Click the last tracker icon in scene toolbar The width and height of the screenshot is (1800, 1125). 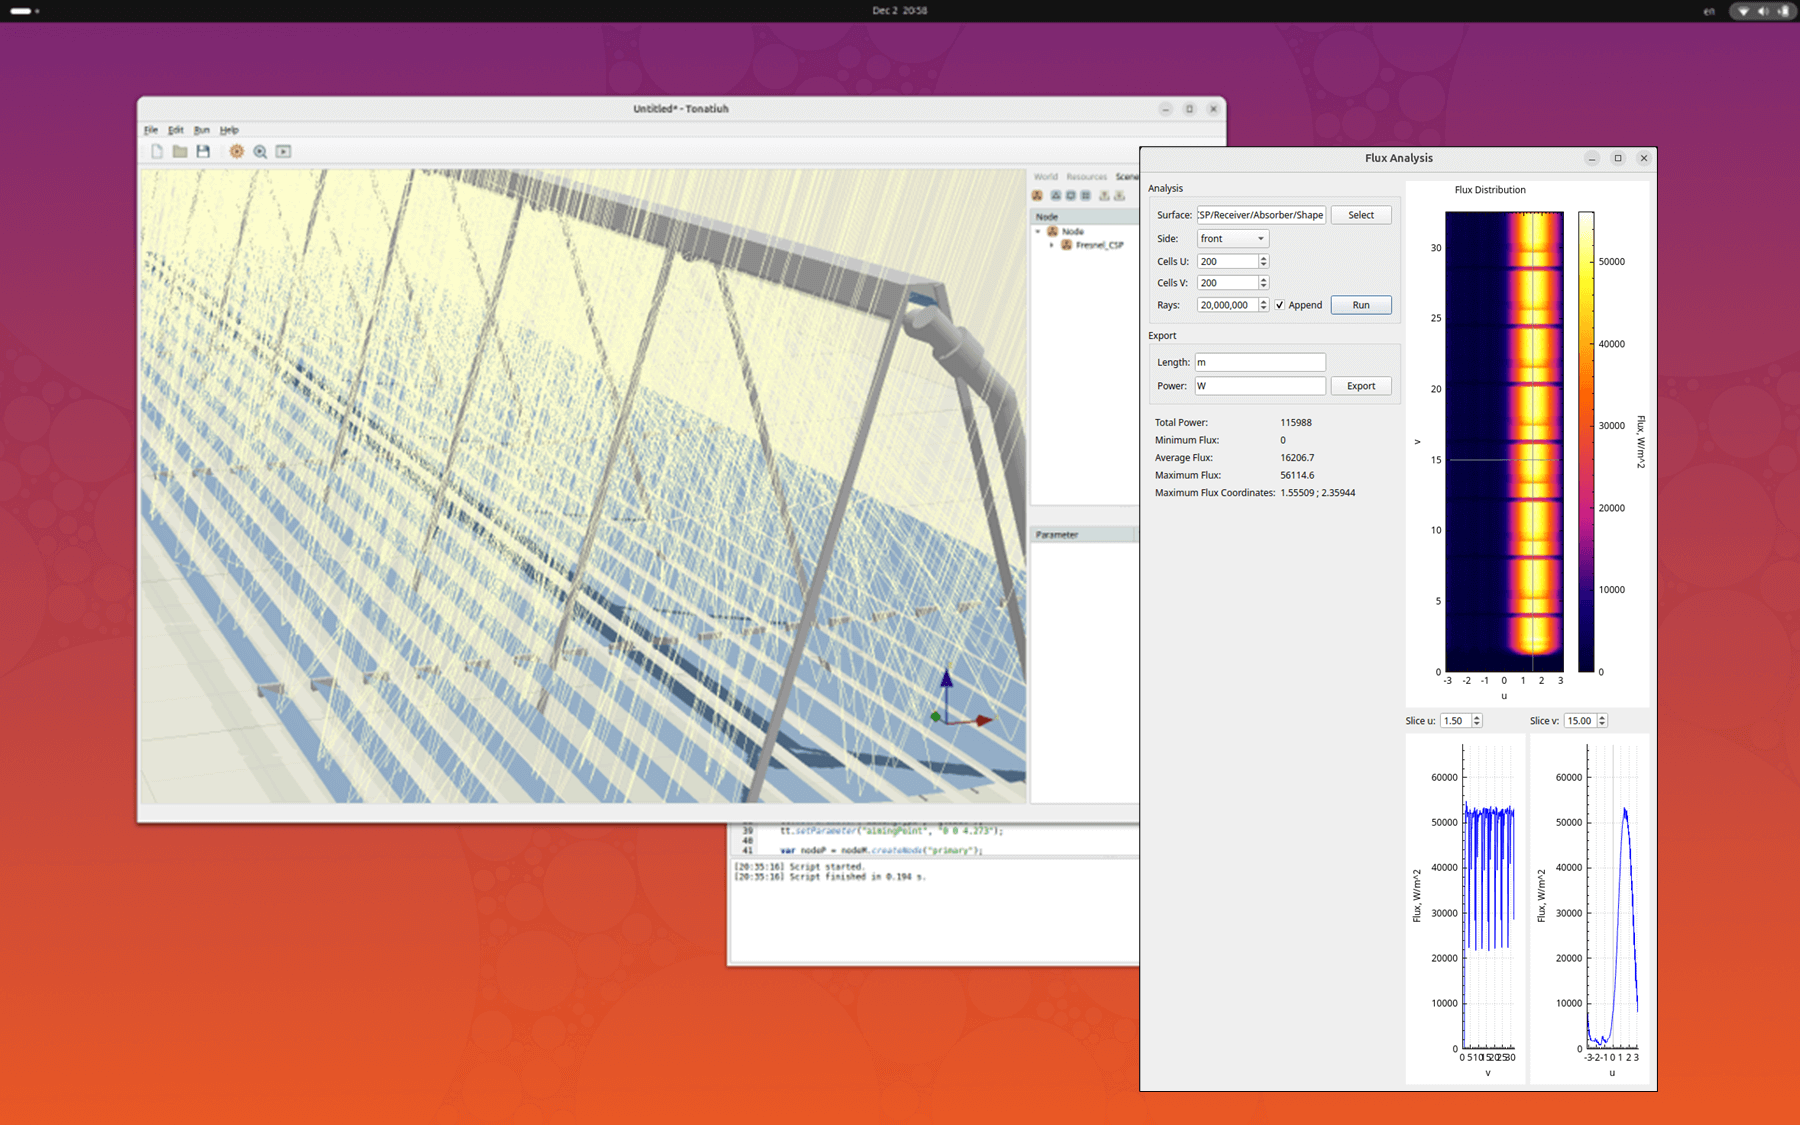click(x=1120, y=196)
